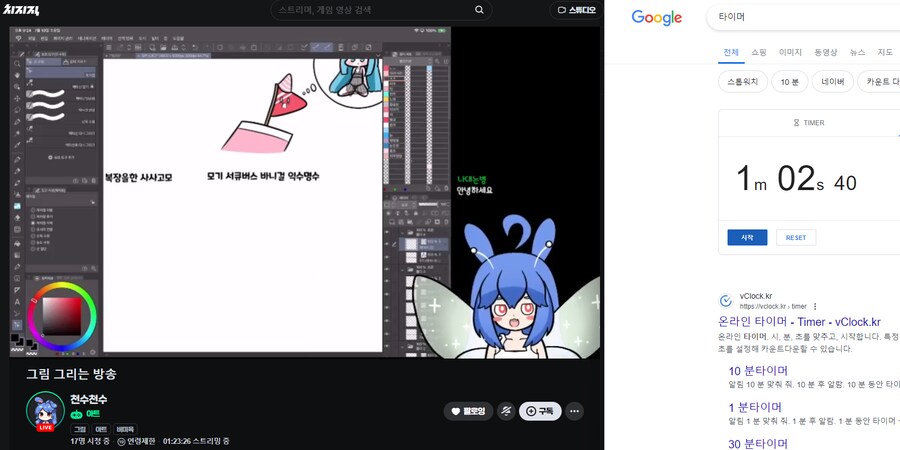Reset the Google timer with RESET

(796, 238)
